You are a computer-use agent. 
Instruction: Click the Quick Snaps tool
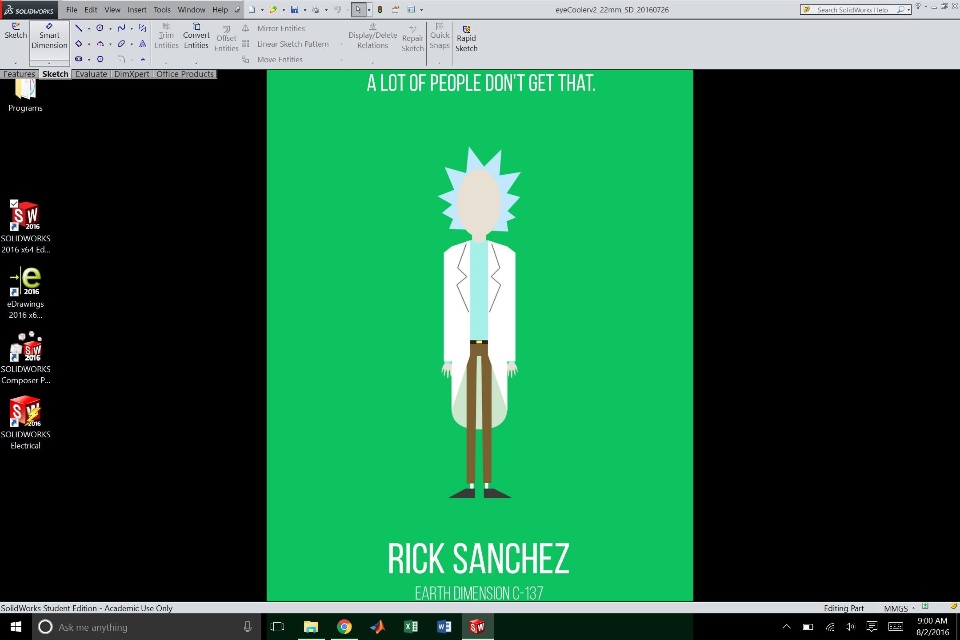point(439,36)
